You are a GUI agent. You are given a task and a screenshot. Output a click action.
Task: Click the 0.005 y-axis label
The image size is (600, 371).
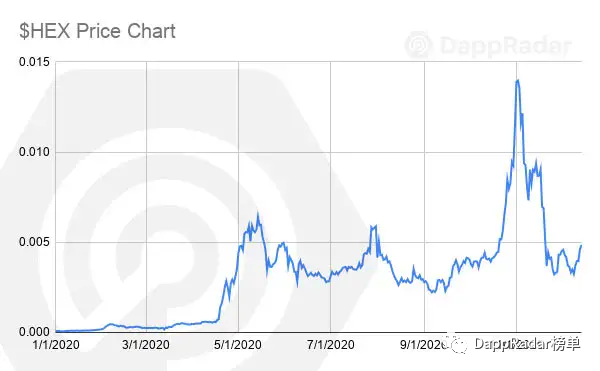pos(34,242)
